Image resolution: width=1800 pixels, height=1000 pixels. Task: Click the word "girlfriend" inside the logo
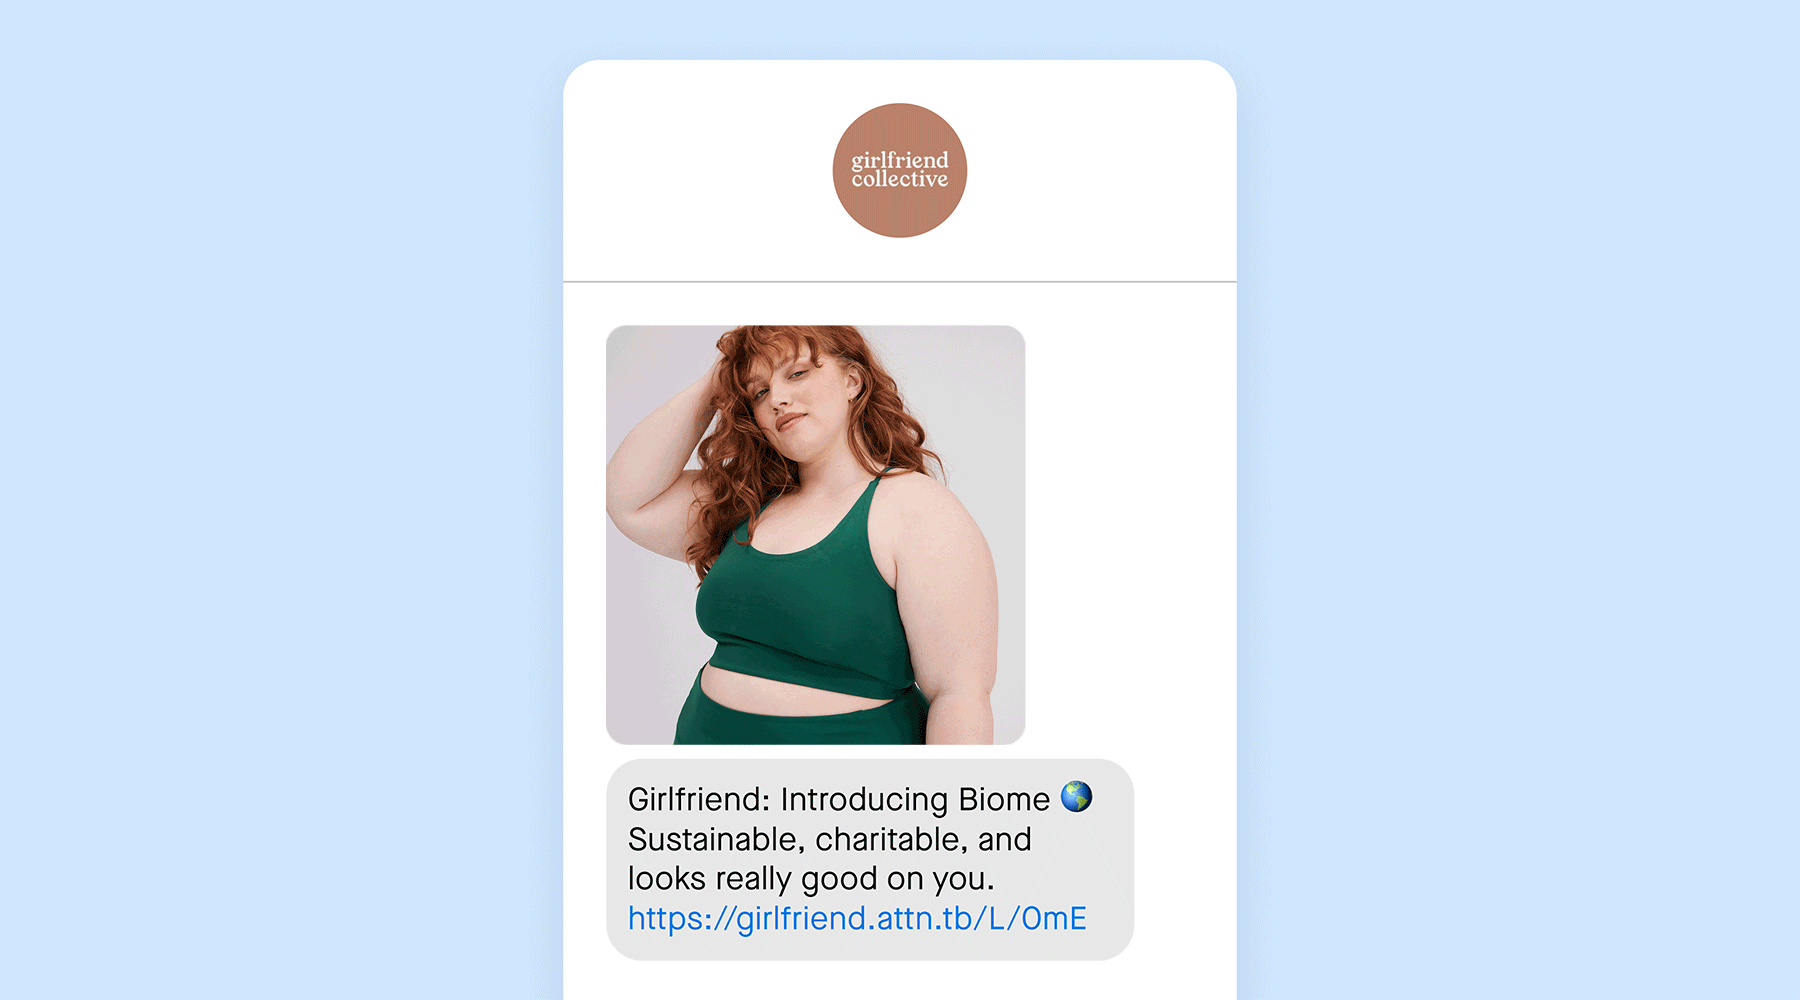coord(900,160)
